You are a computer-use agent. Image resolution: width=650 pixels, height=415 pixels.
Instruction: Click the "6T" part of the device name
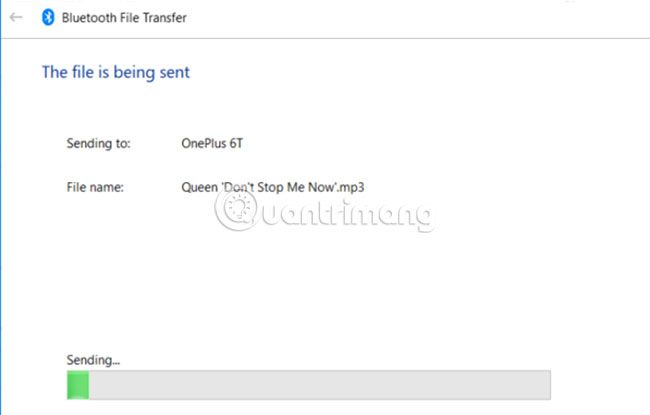click(235, 143)
